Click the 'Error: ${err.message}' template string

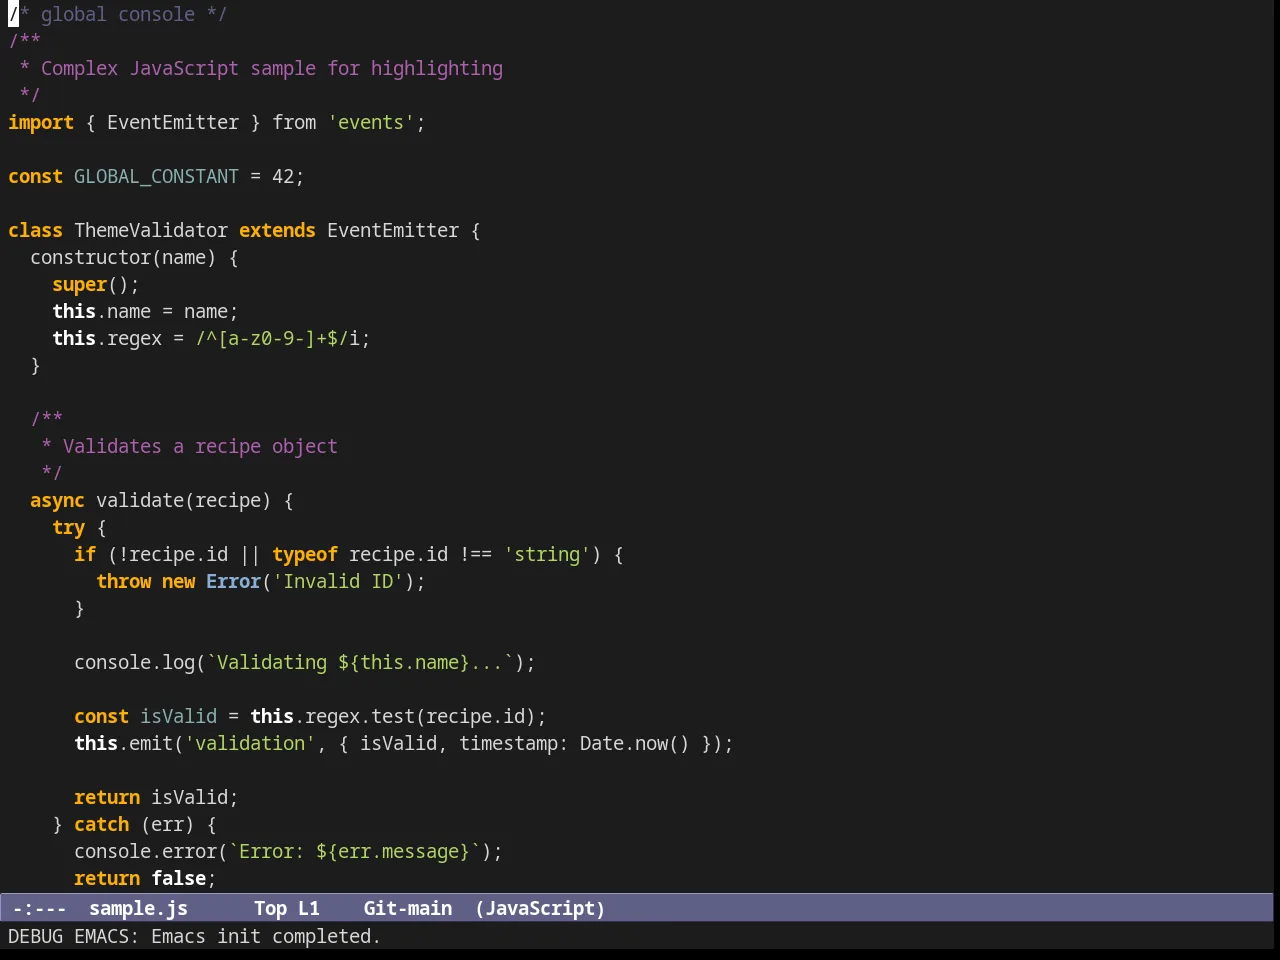[354, 851]
